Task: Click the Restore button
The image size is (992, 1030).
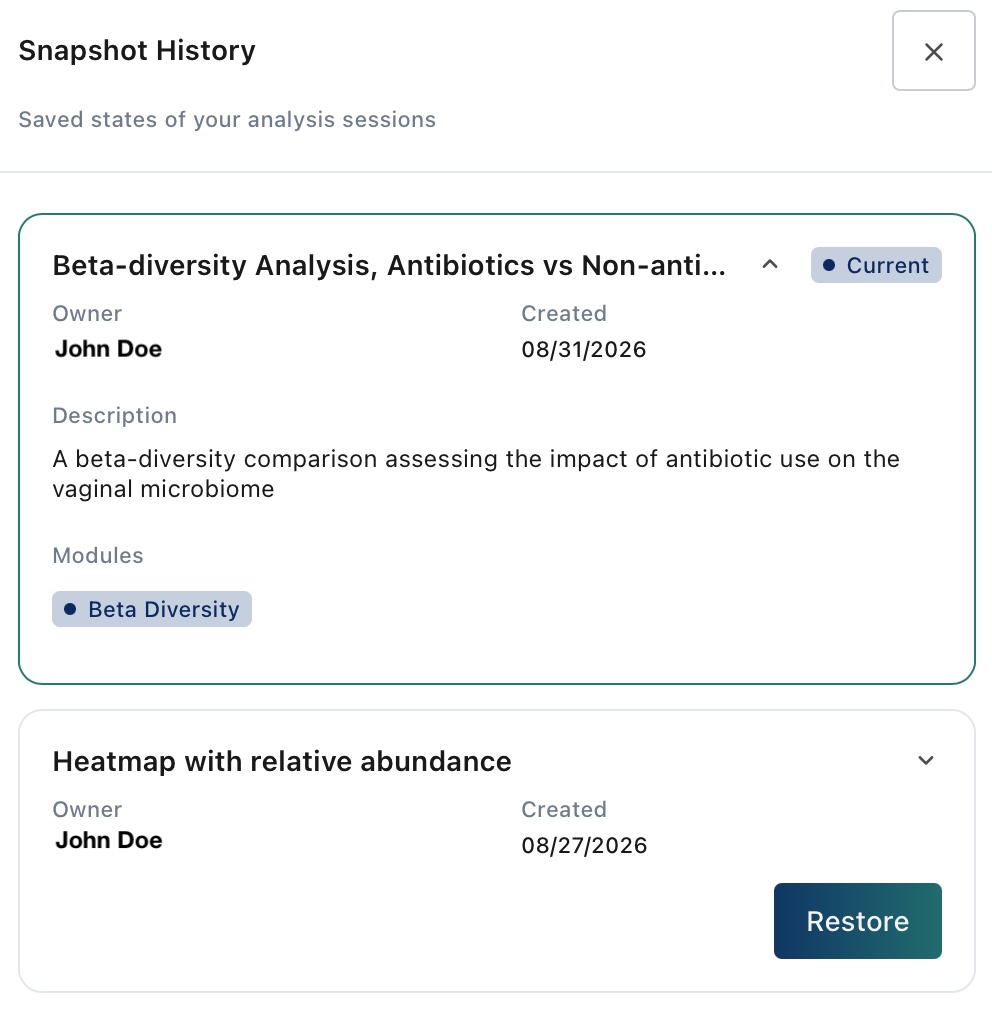Action: [x=857, y=921]
